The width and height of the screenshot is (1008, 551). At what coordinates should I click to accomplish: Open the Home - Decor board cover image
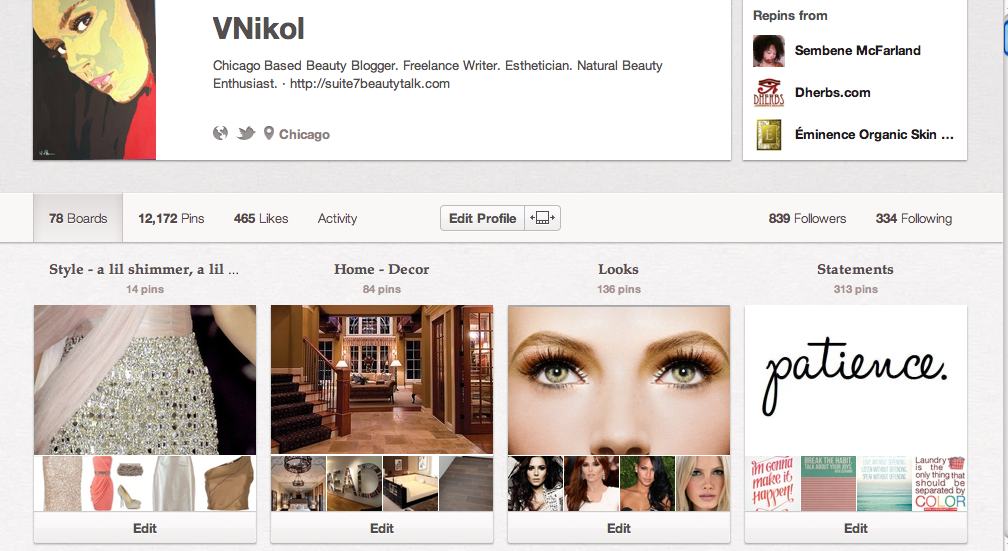382,380
